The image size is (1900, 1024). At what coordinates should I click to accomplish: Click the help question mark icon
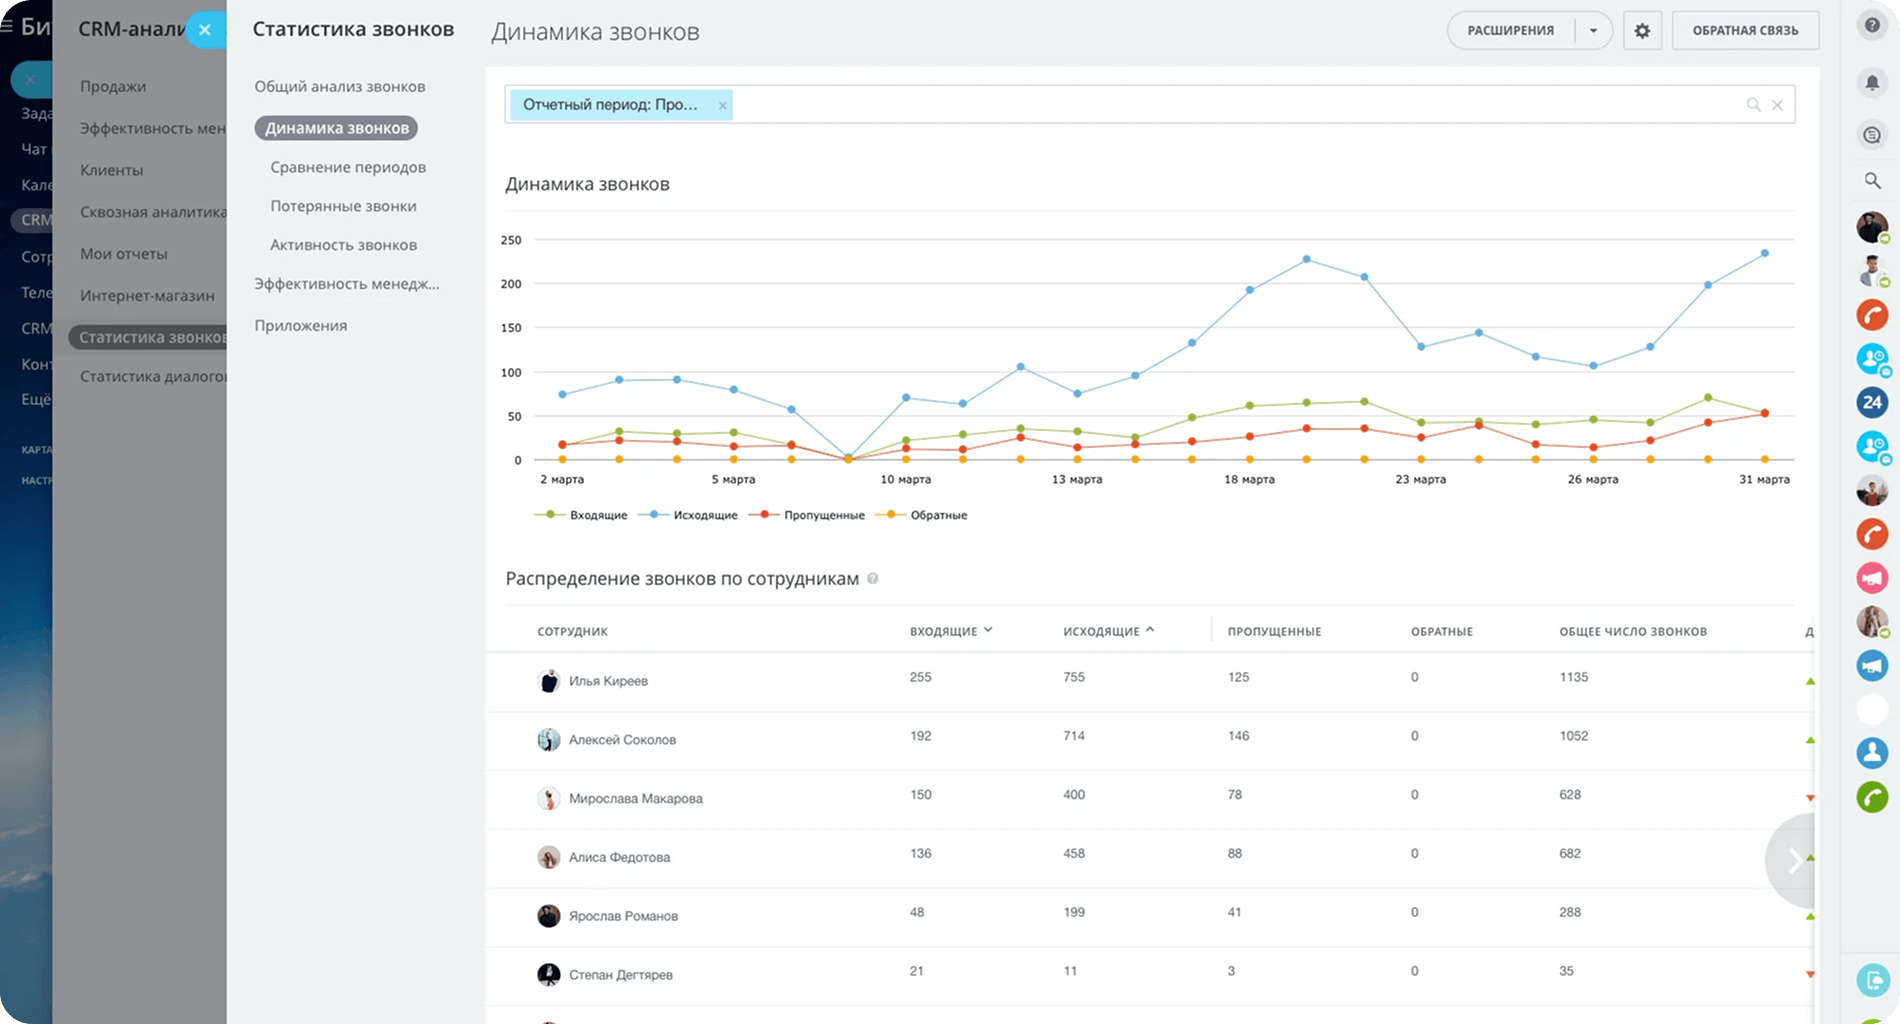coord(1872,26)
